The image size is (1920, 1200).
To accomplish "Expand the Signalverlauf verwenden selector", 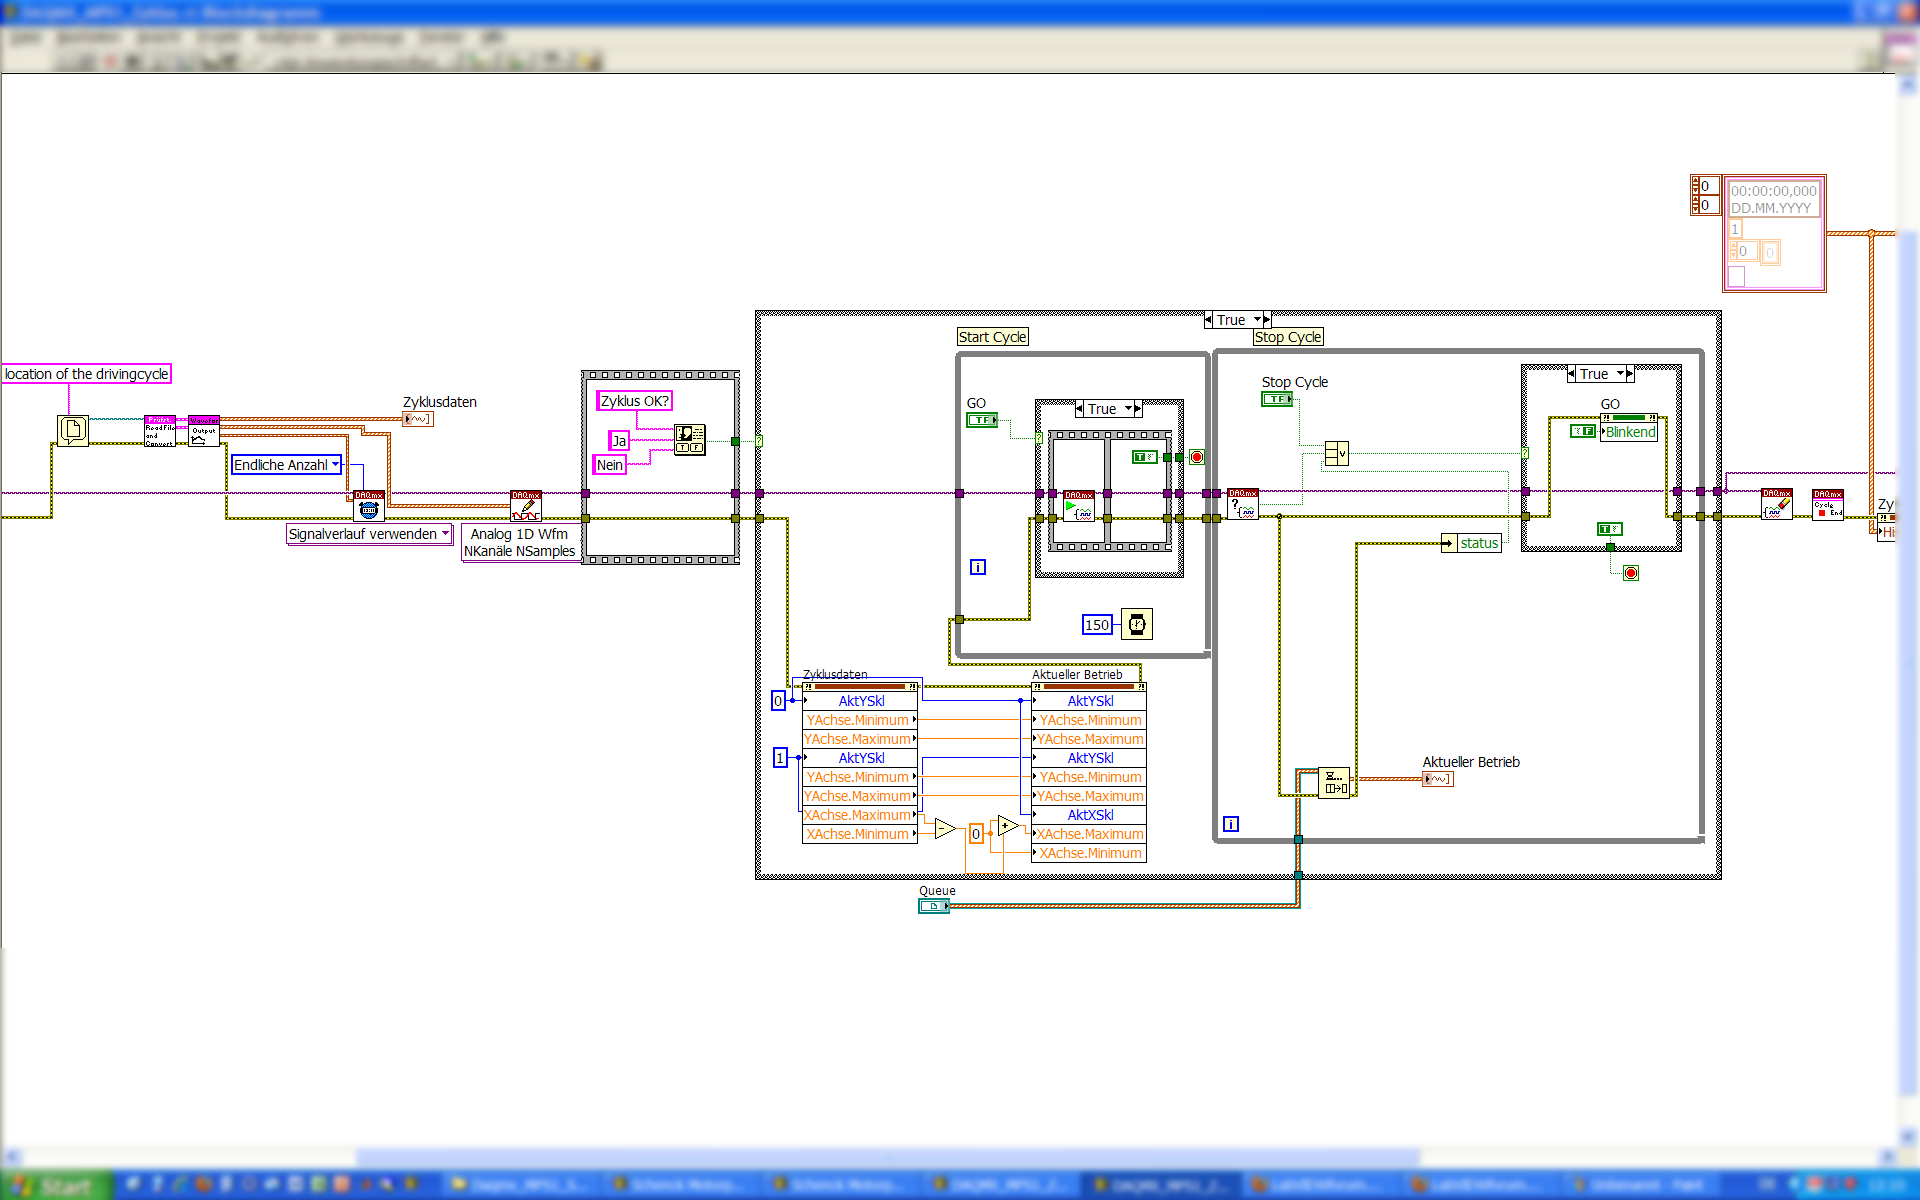I will [445, 534].
